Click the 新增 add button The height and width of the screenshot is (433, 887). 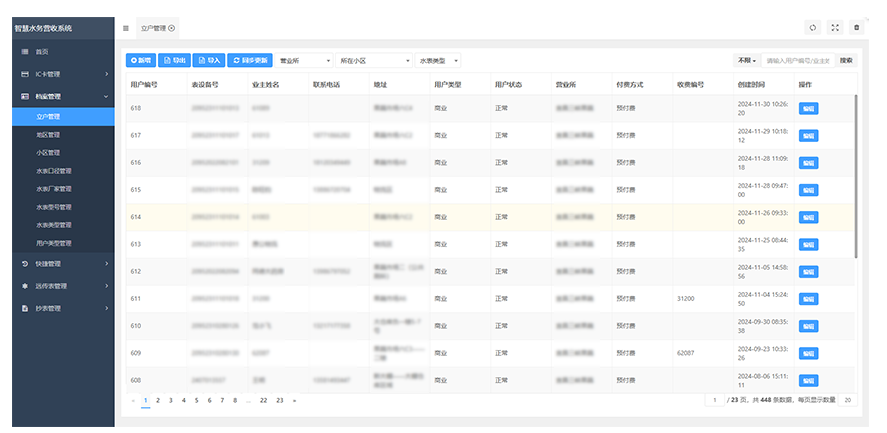[142, 61]
